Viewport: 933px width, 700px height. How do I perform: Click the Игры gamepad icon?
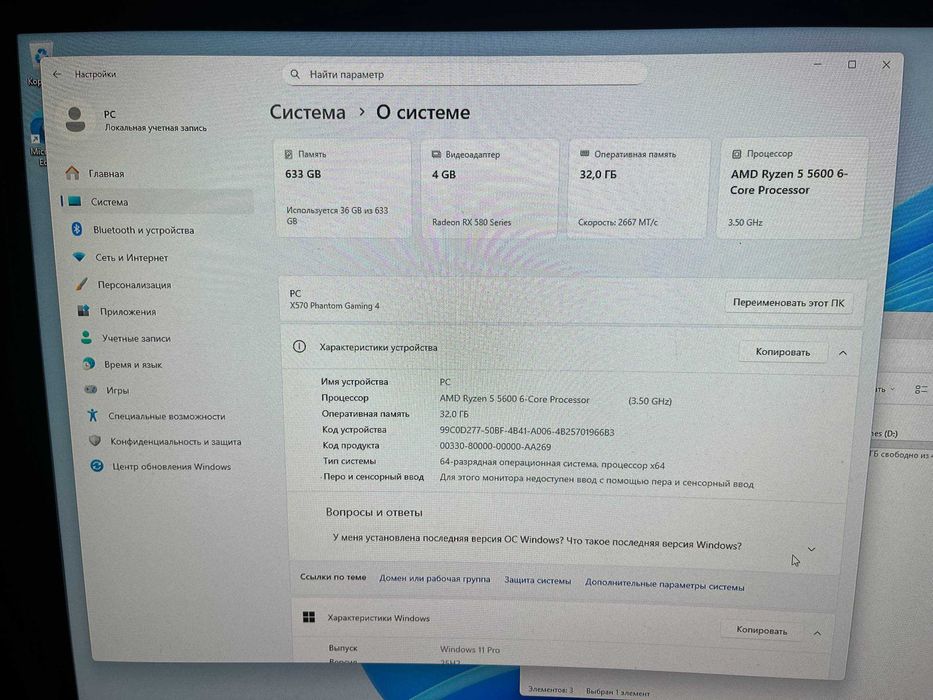(x=90, y=389)
